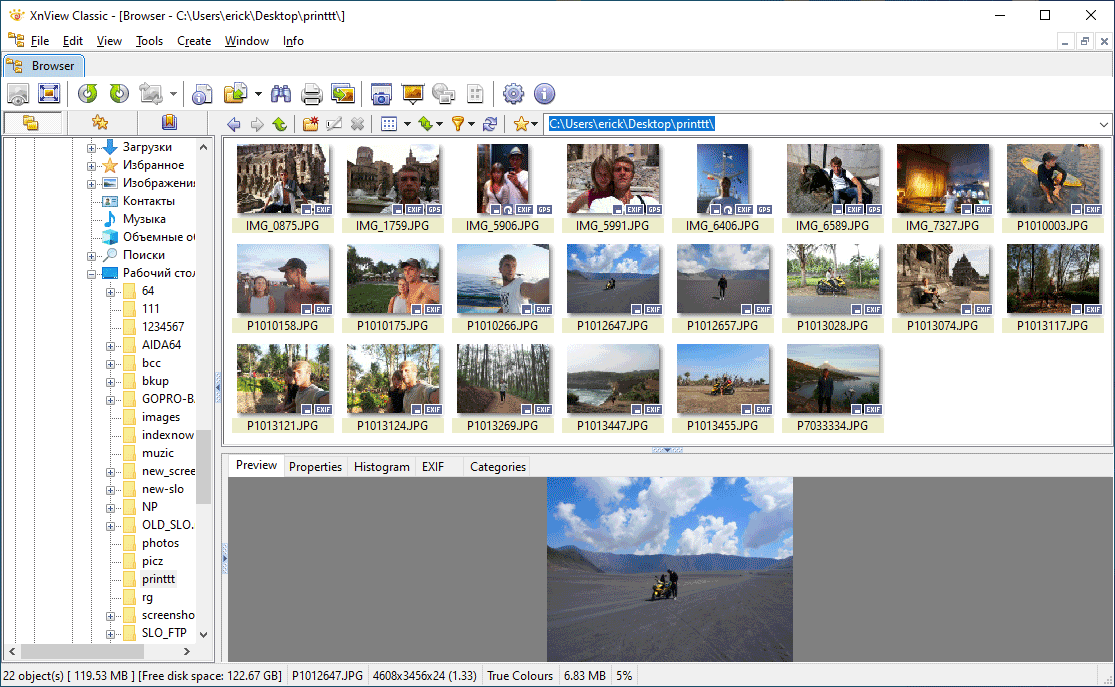
Task: Switch to the EXIF tab
Action: (432, 467)
